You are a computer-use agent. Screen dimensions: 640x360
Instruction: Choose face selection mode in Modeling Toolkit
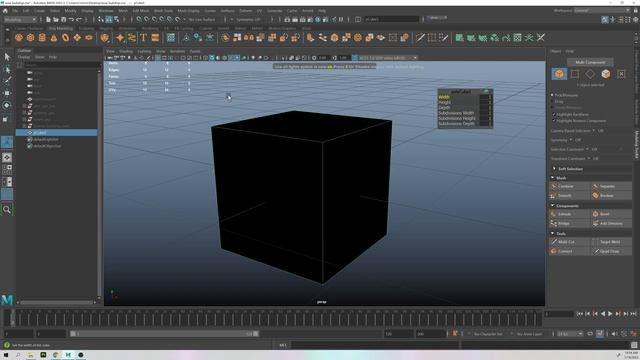(x=606, y=74)
